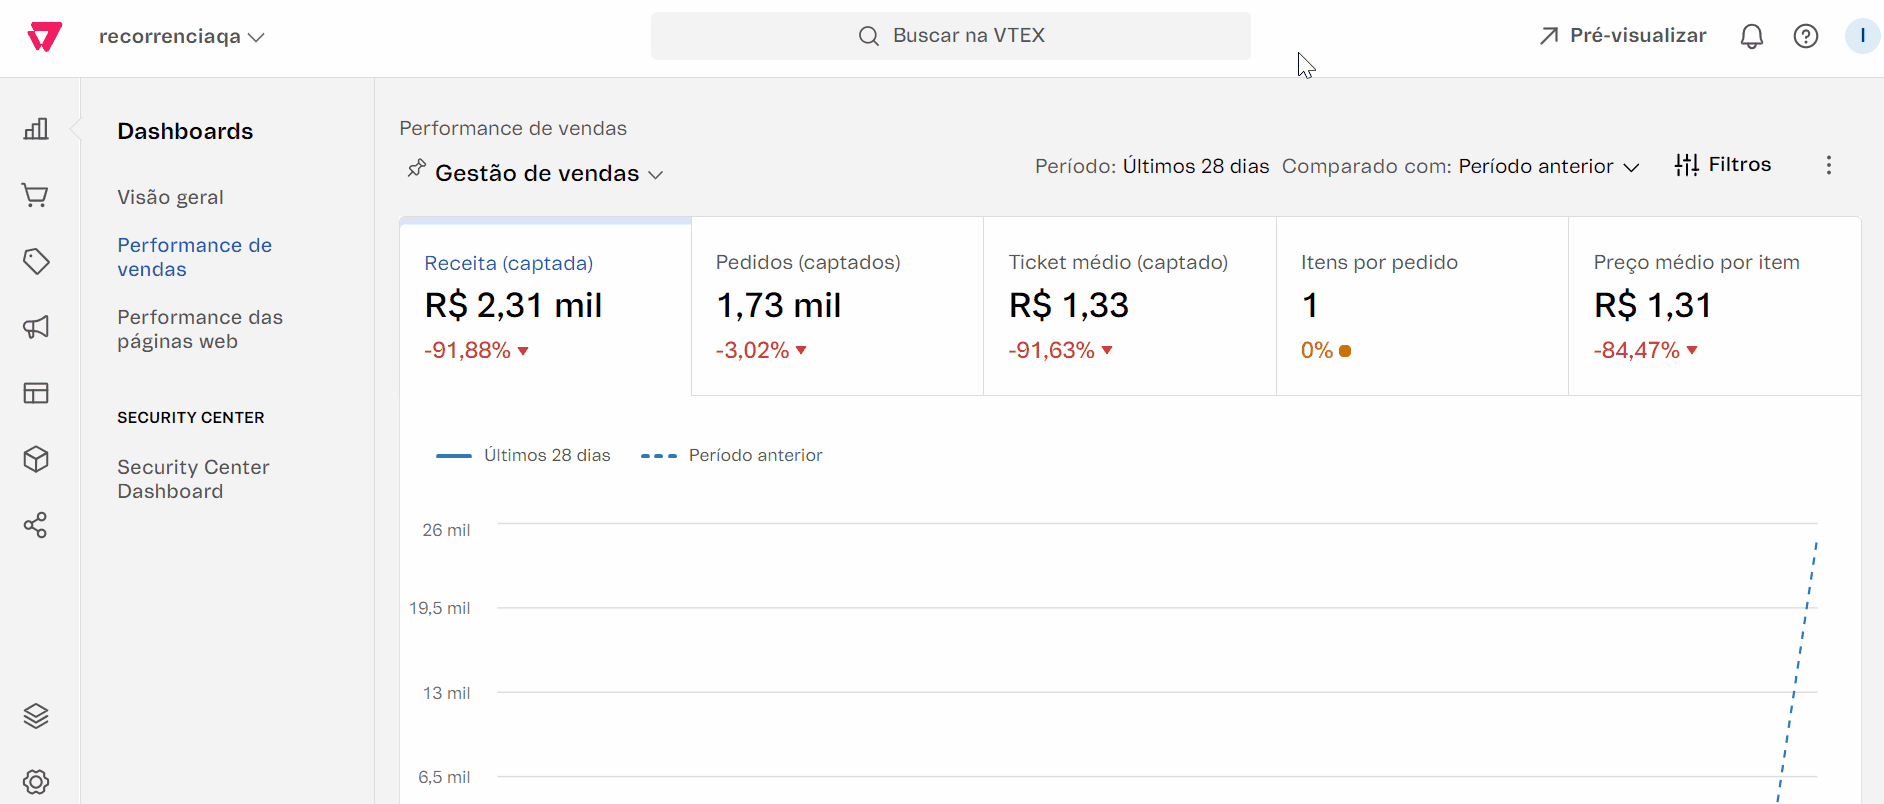Click the VTEX logo icon
Viewport: 1884px width, 804px height.
pos(44,37)
